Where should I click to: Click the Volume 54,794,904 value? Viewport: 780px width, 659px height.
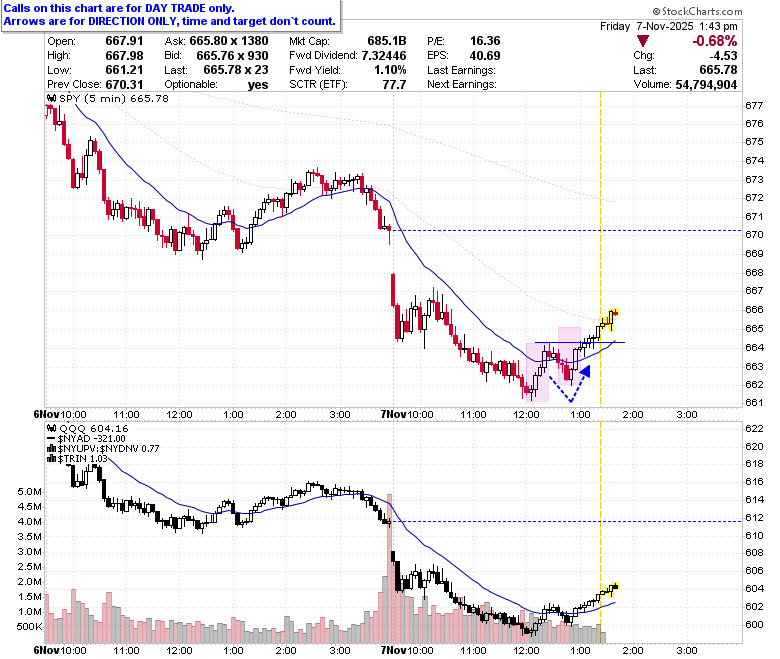pos(706,85)
